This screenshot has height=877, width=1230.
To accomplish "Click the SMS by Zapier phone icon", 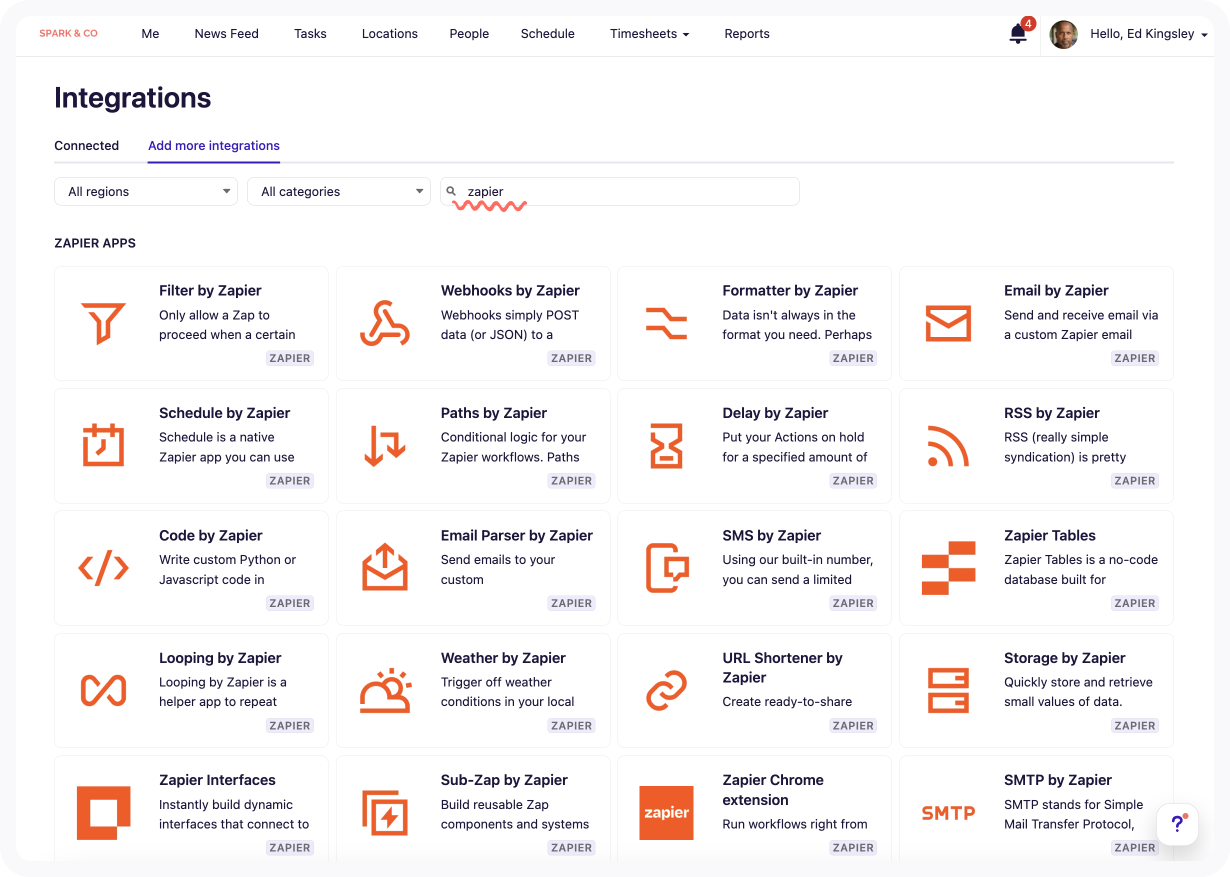I will pos(667,568).
